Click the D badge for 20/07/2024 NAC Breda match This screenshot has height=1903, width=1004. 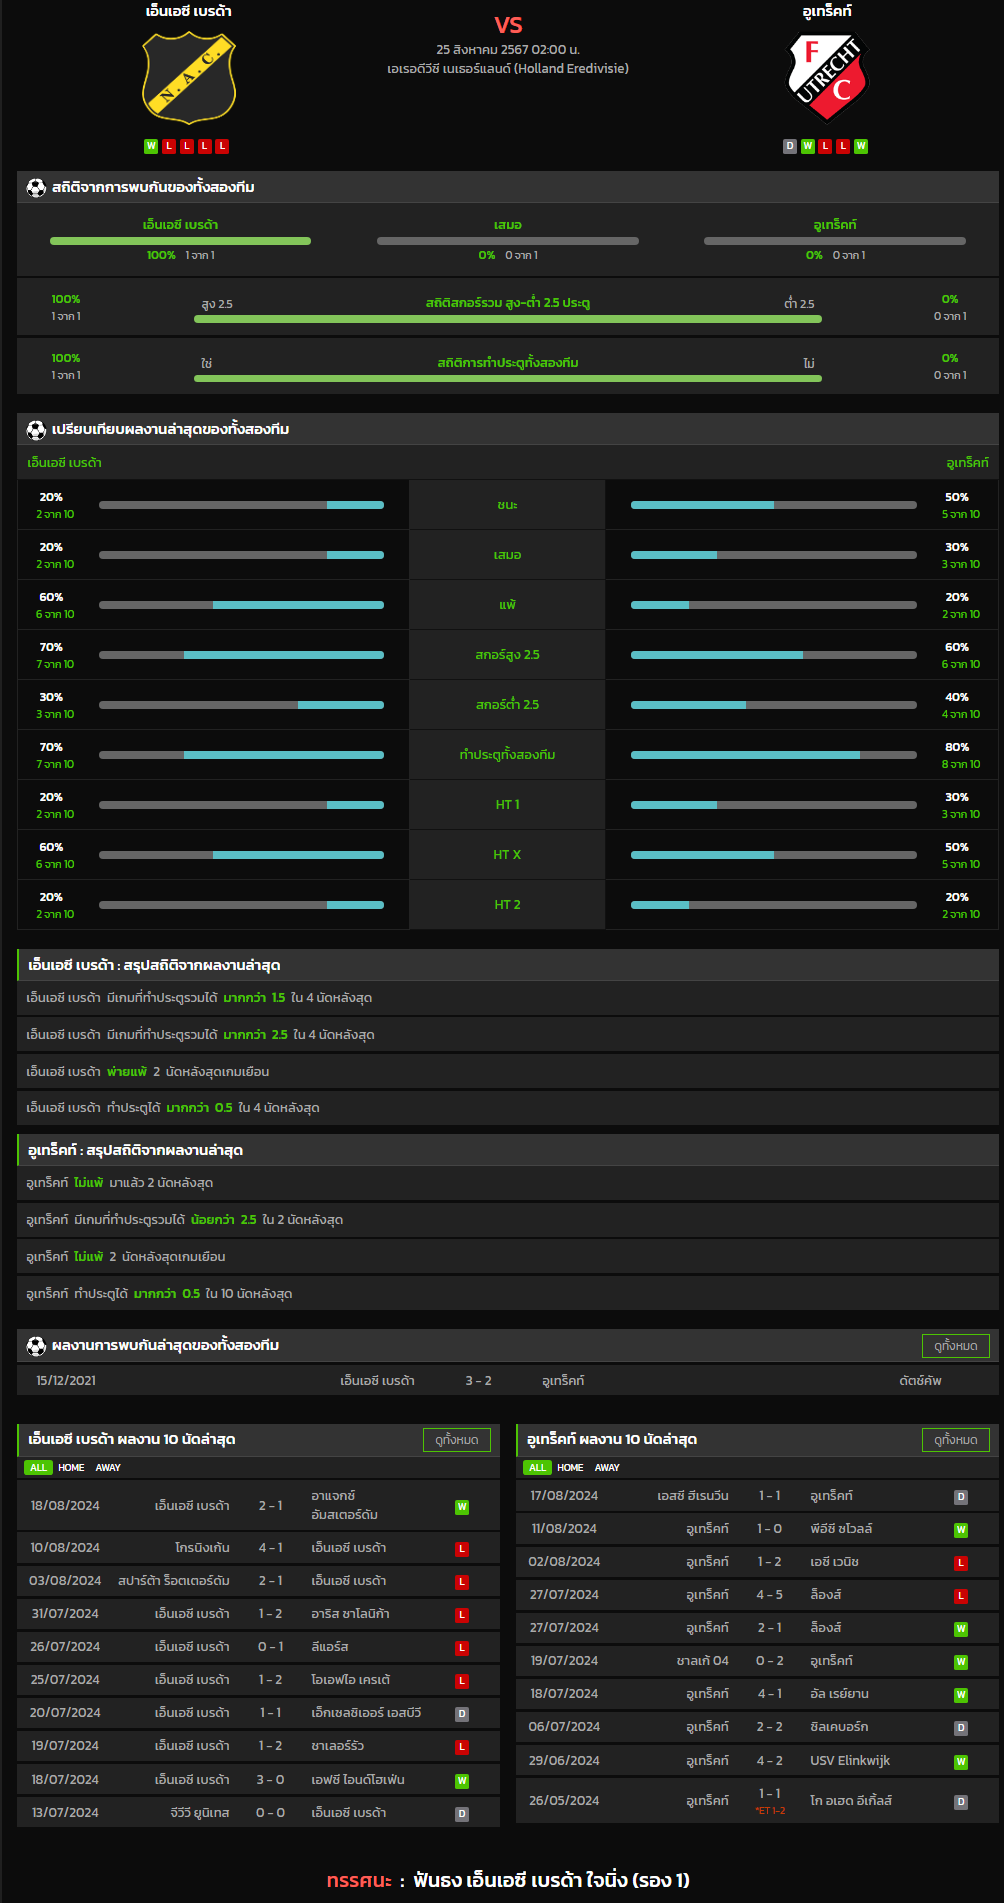pyautogui.click(x=462, y=1714)
